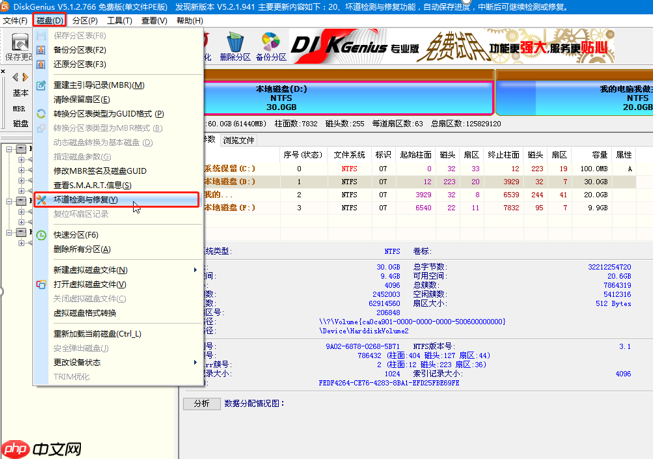
Task: Click the MBR label in left panel
Action: 19,108
